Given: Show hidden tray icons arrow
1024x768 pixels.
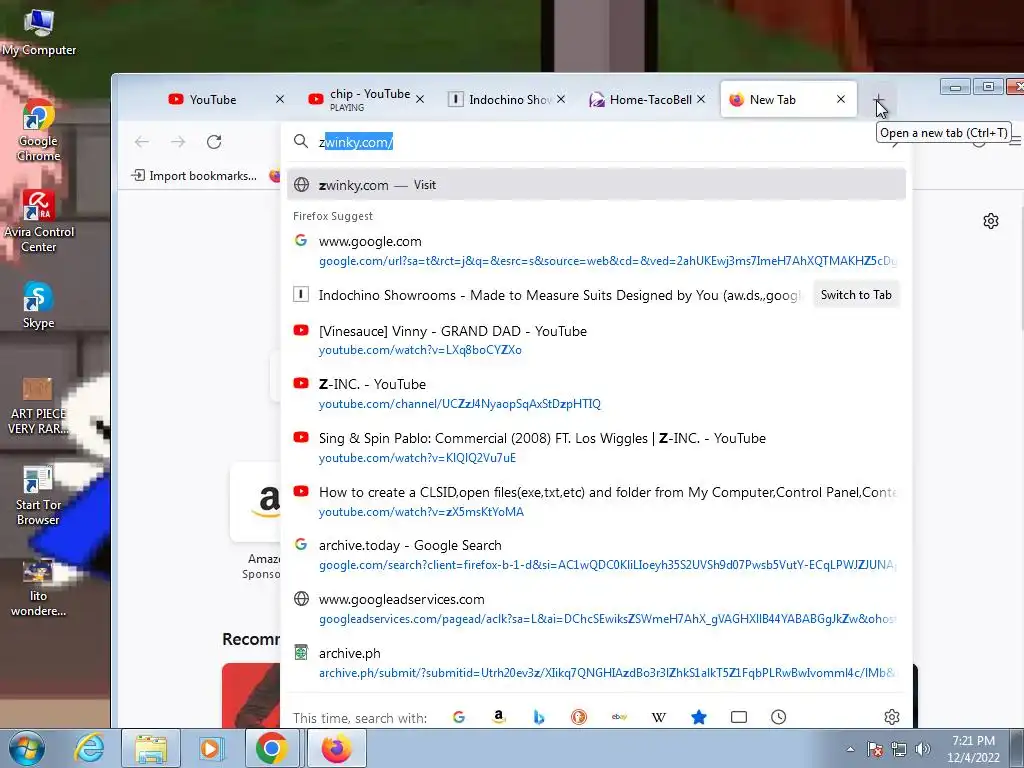Looking at the screenshot, I should (850, 749).
